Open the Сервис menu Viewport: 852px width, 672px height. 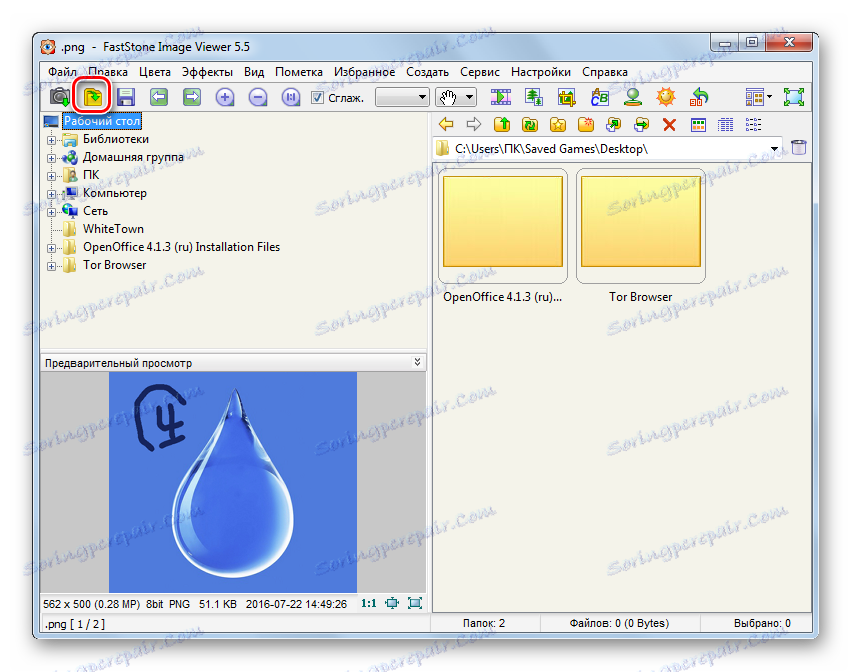tap(480, 72)
